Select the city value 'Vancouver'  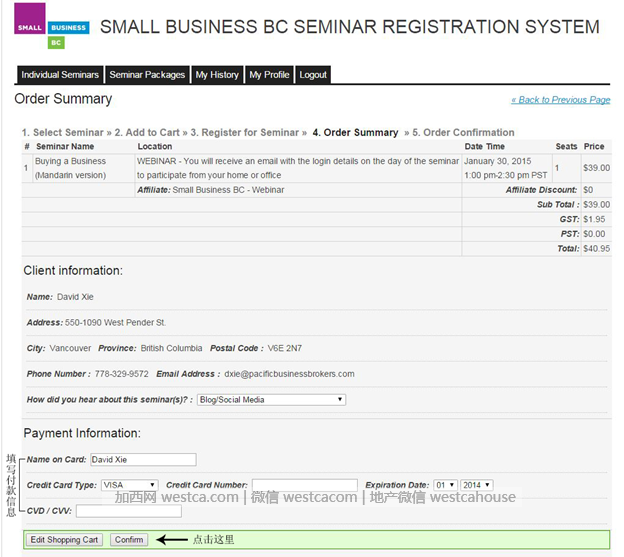(70, 348)
